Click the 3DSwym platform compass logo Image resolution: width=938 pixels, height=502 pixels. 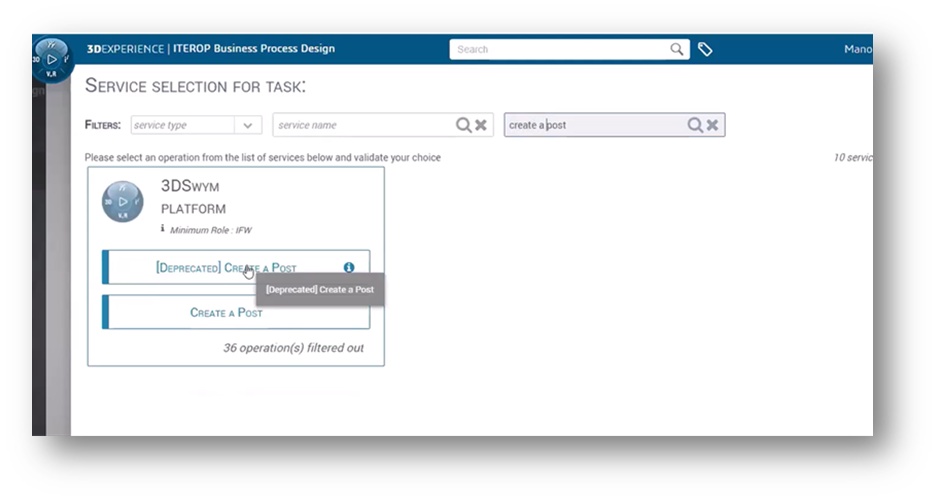[x=122, y=202]
